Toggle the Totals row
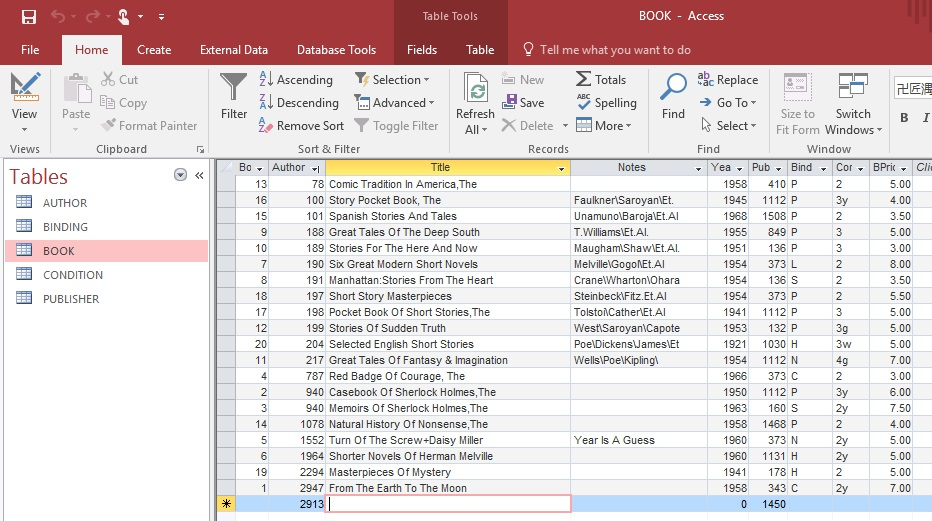 [601, 80]
